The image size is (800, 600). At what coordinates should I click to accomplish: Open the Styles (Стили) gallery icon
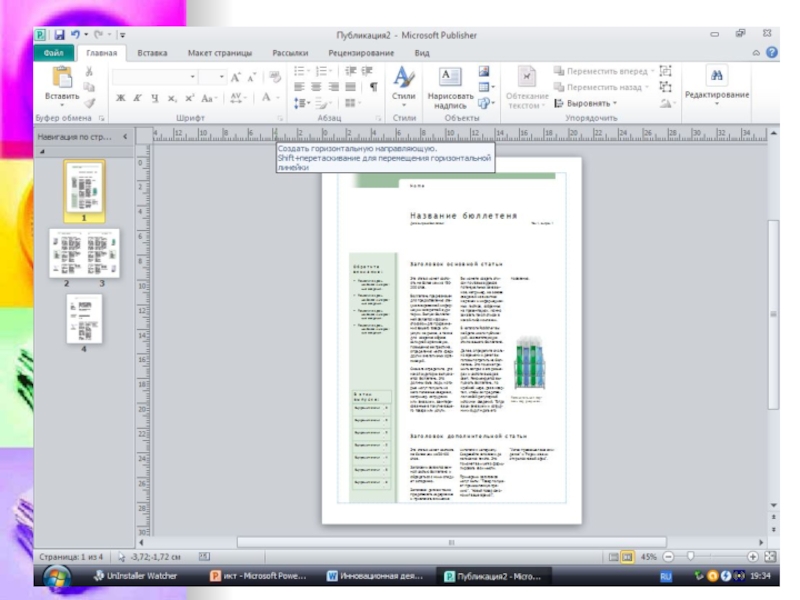click(403, 78)
